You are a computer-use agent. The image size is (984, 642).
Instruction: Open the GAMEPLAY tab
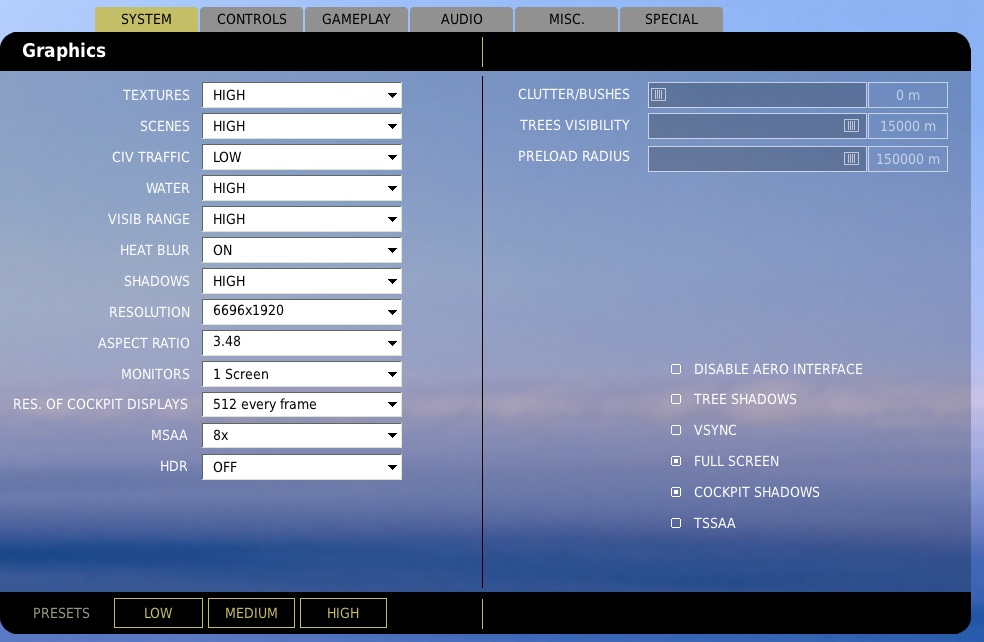[x=356, y=19]
